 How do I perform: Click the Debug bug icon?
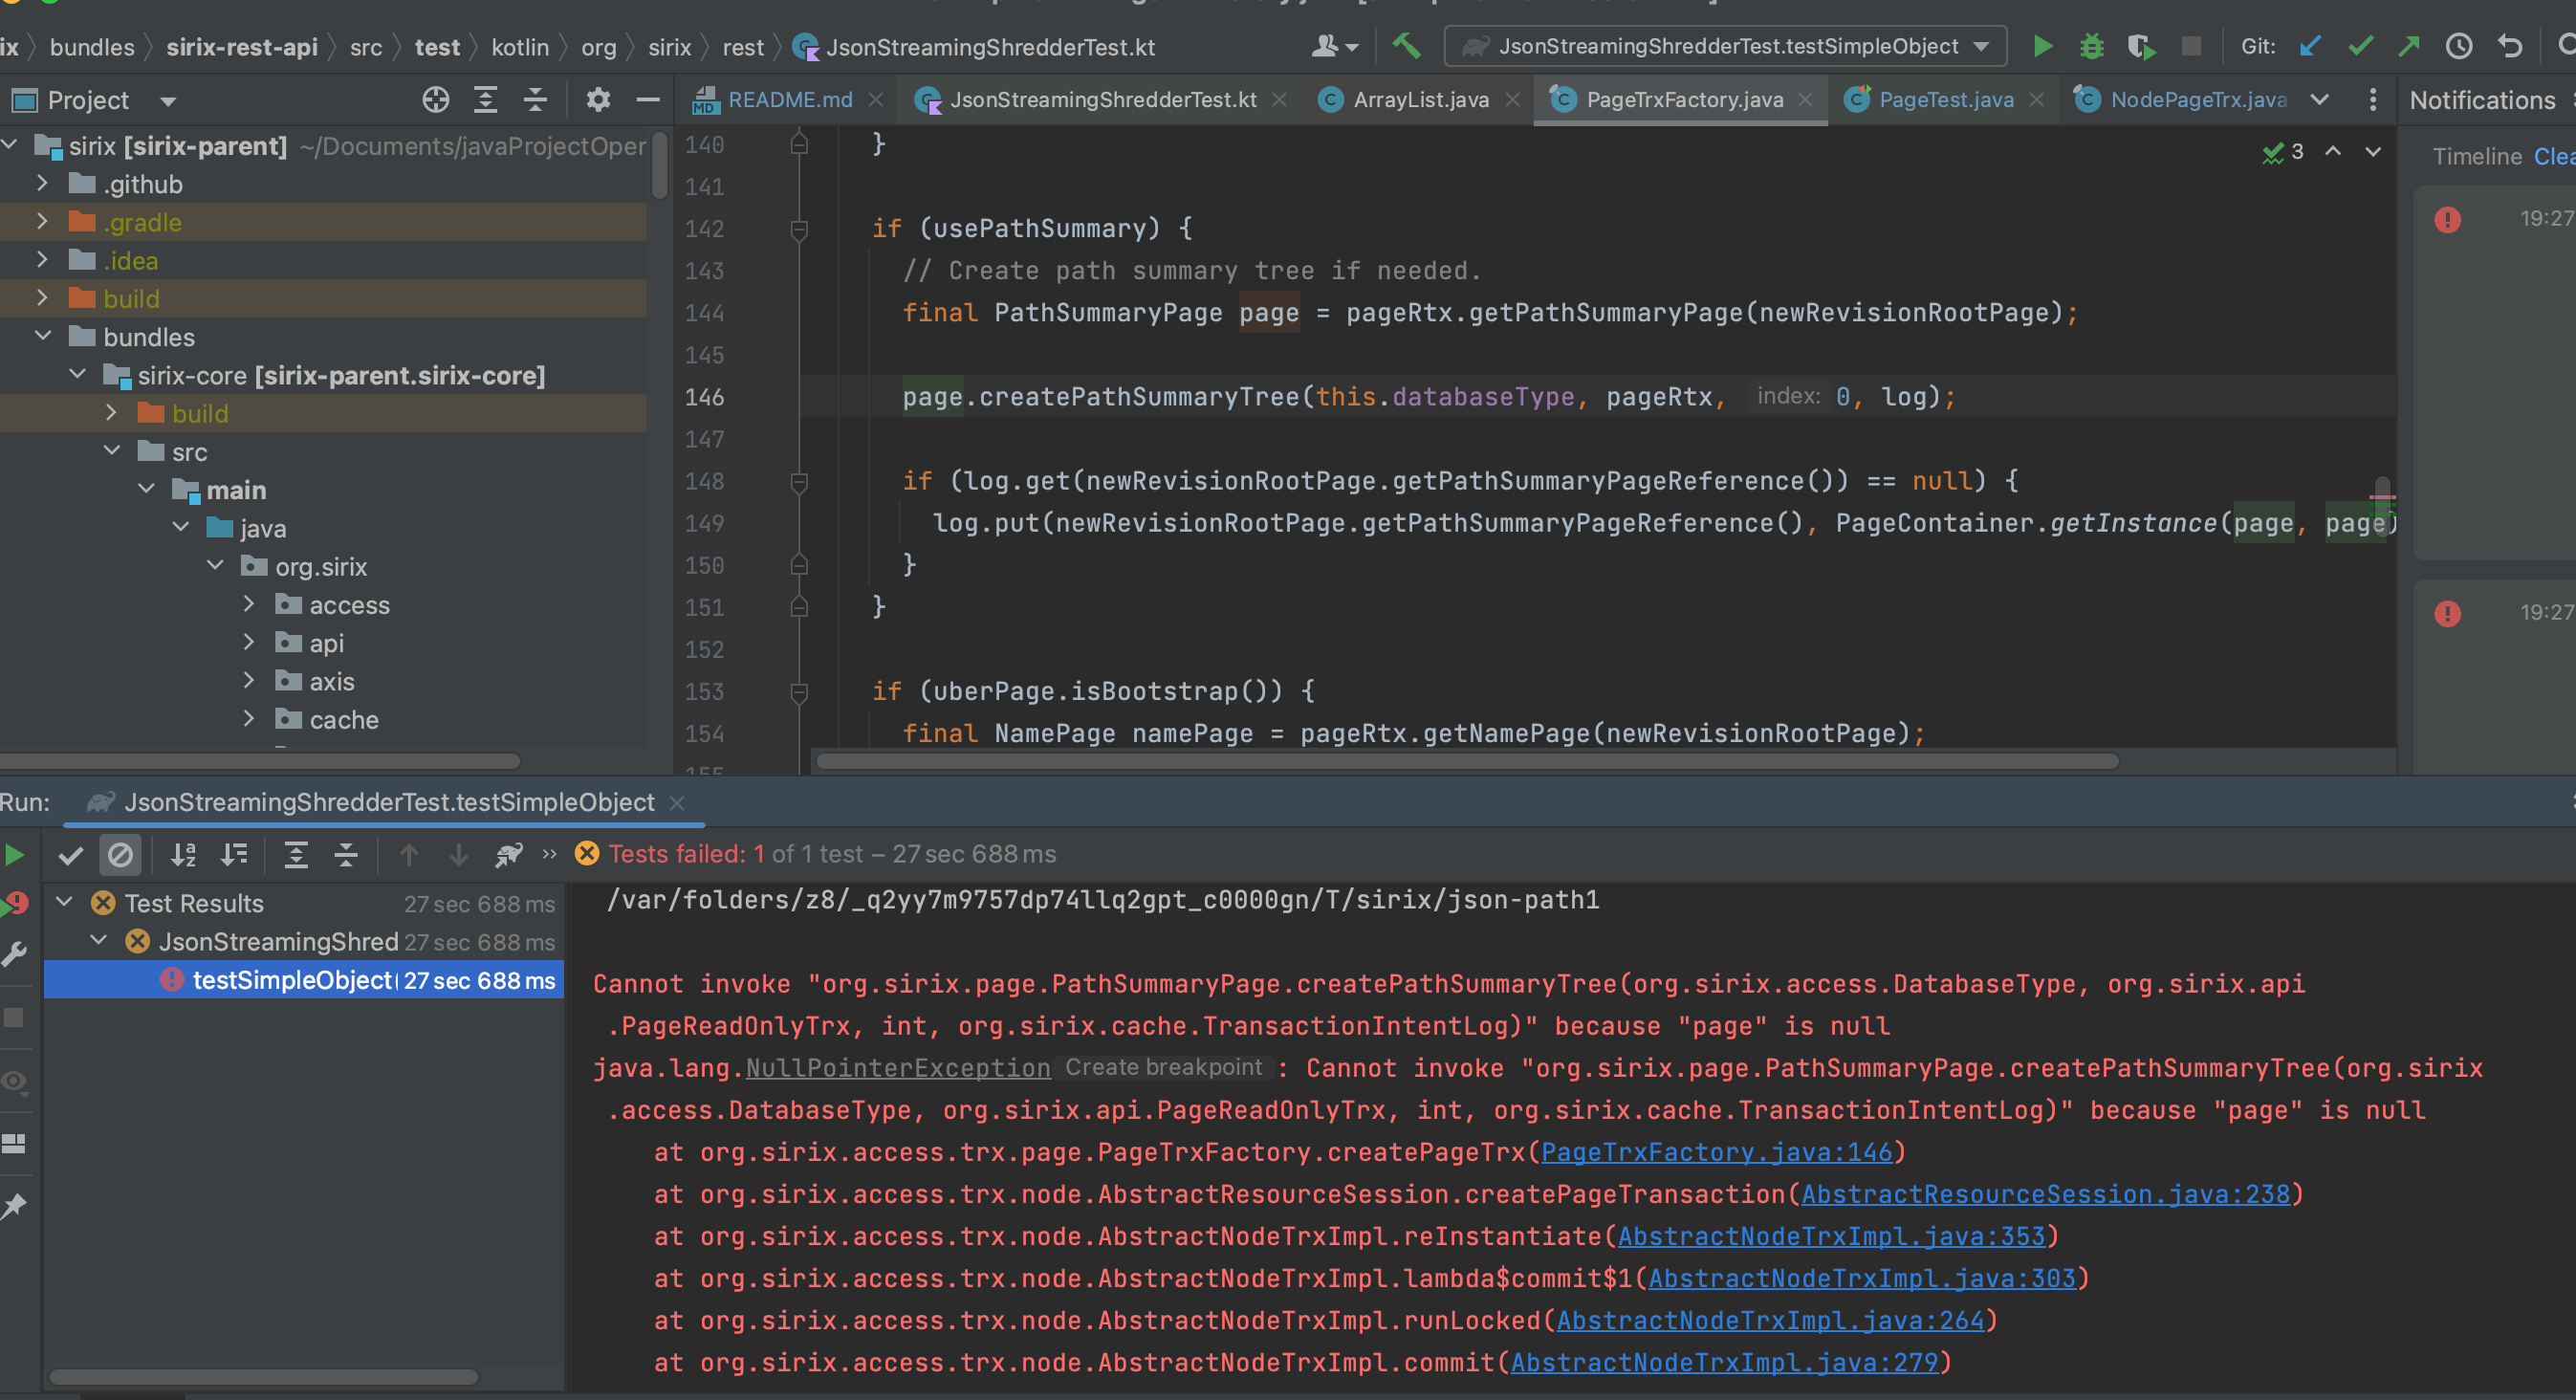(x=2091, y=47)
